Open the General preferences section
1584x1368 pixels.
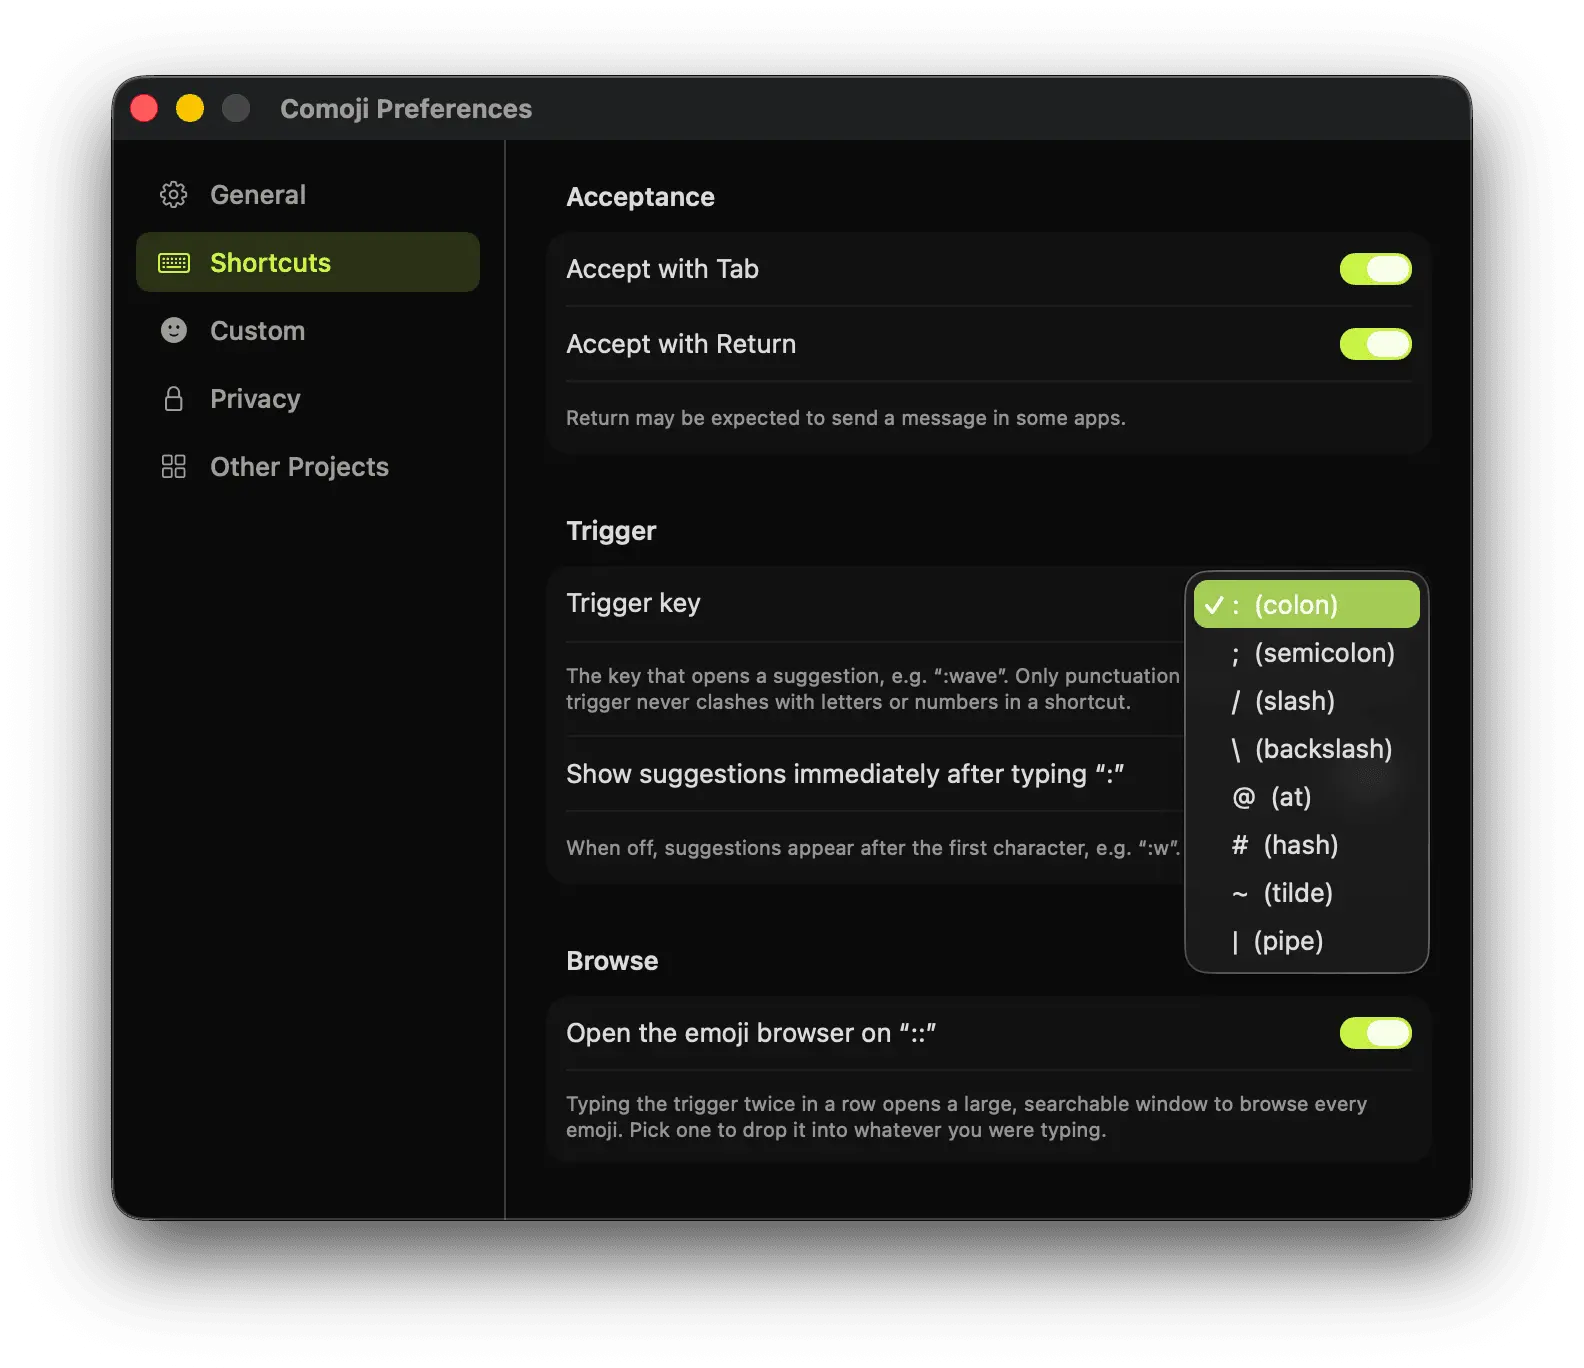click(308, 195)
